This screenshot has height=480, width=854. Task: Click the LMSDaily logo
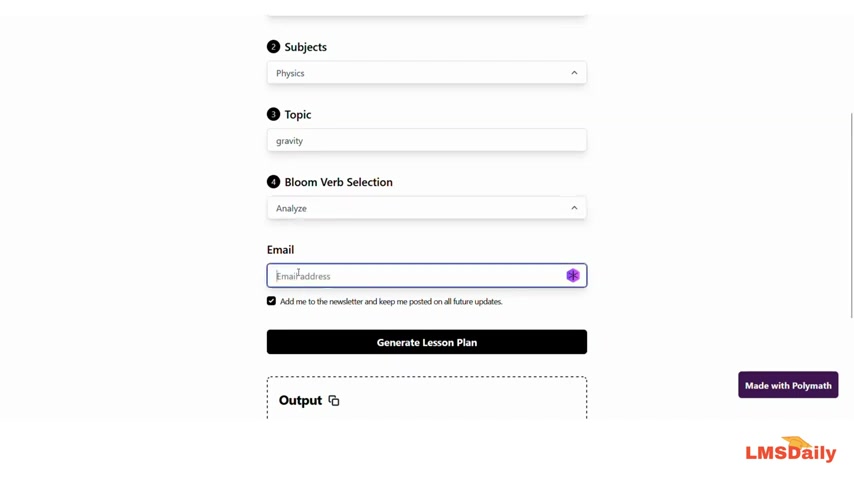click(x=790, y=449)
